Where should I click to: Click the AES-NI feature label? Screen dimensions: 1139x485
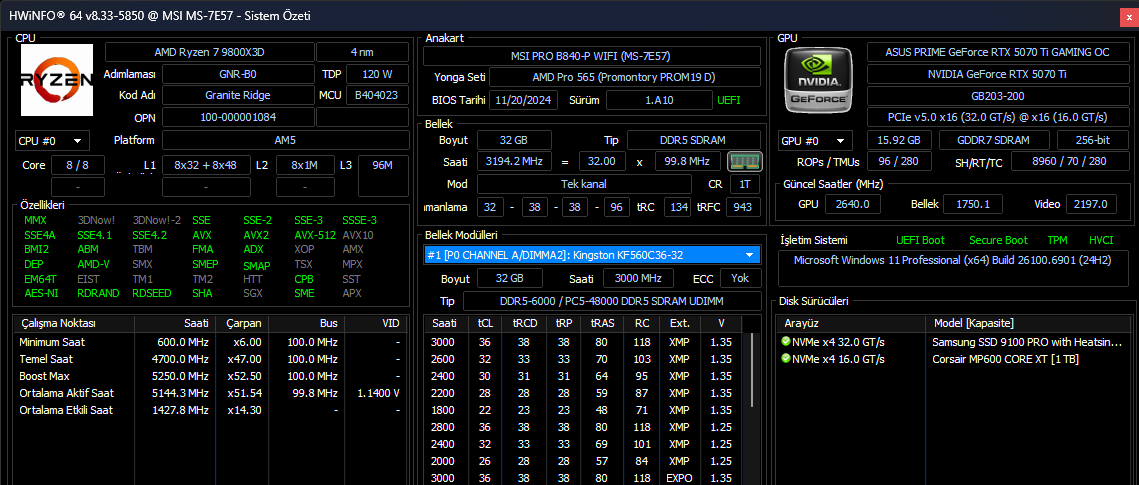point(40,293)
